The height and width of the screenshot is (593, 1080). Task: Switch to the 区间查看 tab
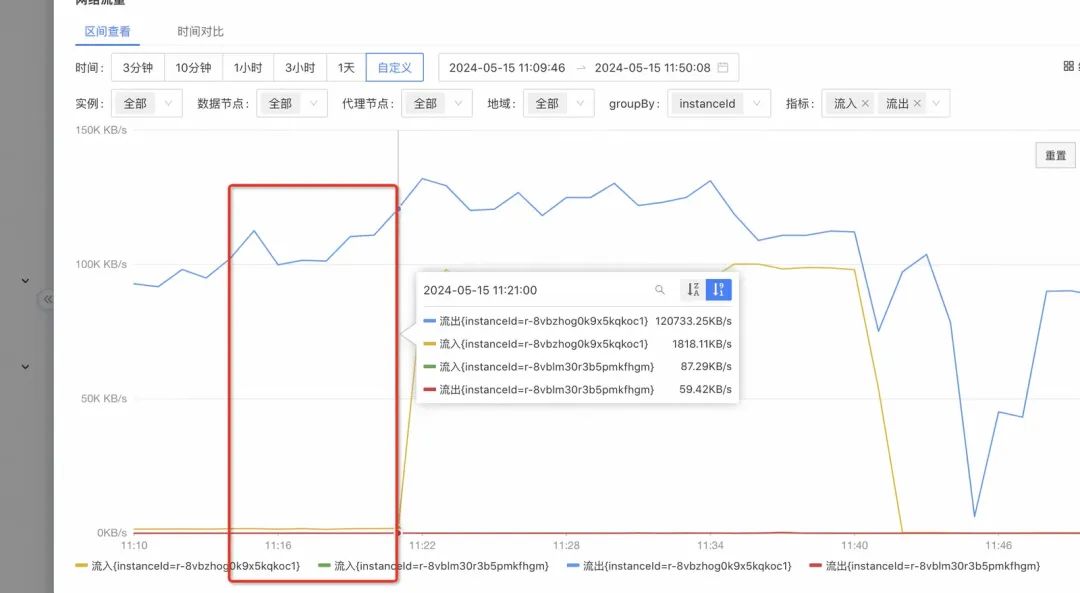point(107,32)
